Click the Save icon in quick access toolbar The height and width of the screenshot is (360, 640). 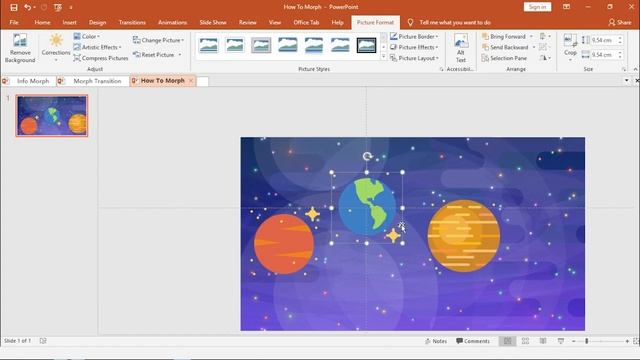pyautogui.click(x=14, y=7)
